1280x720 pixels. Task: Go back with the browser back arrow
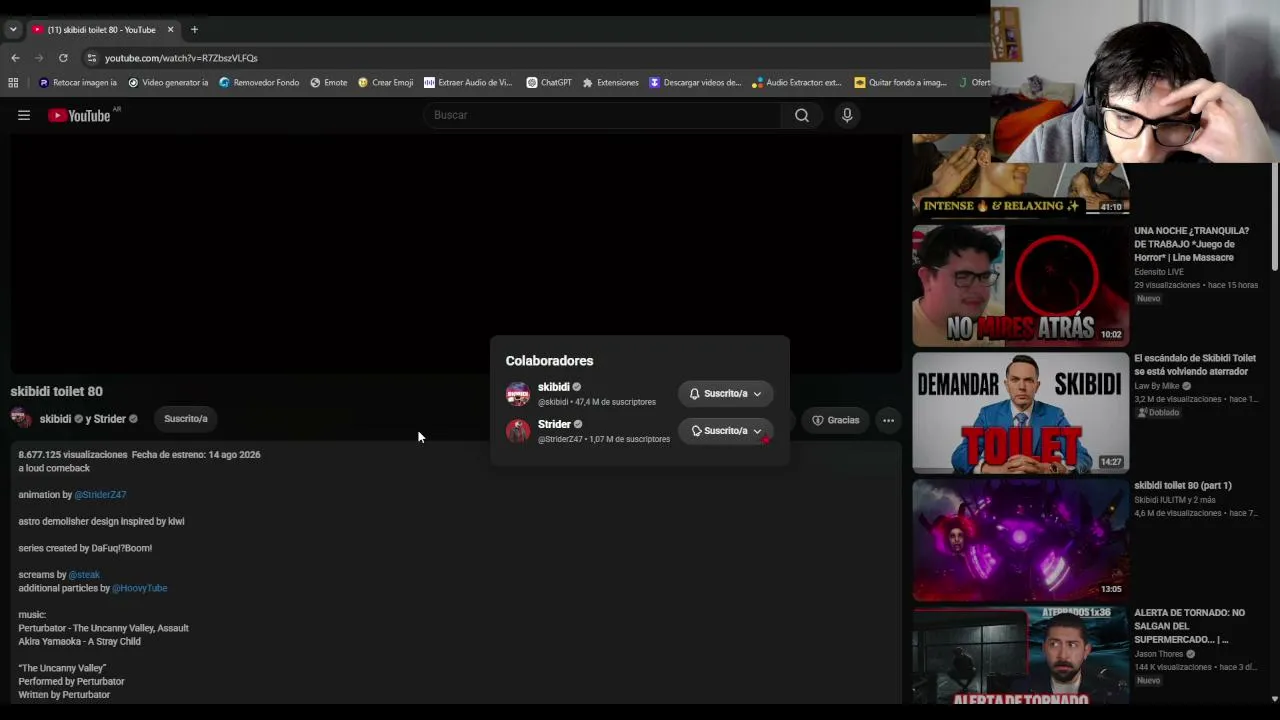tap(15, 58)
